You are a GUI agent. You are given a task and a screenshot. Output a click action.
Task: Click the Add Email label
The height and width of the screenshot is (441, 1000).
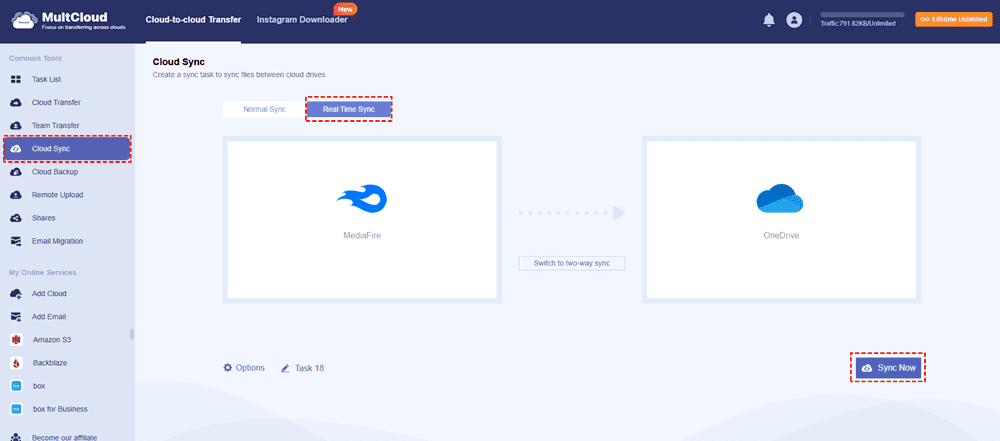click(49, 317)
